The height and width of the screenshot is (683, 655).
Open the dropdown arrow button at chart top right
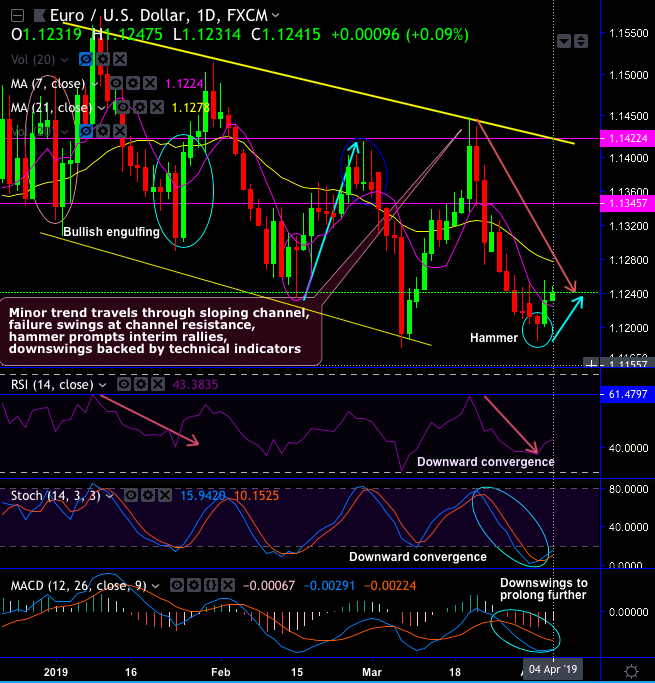(564, 41)
